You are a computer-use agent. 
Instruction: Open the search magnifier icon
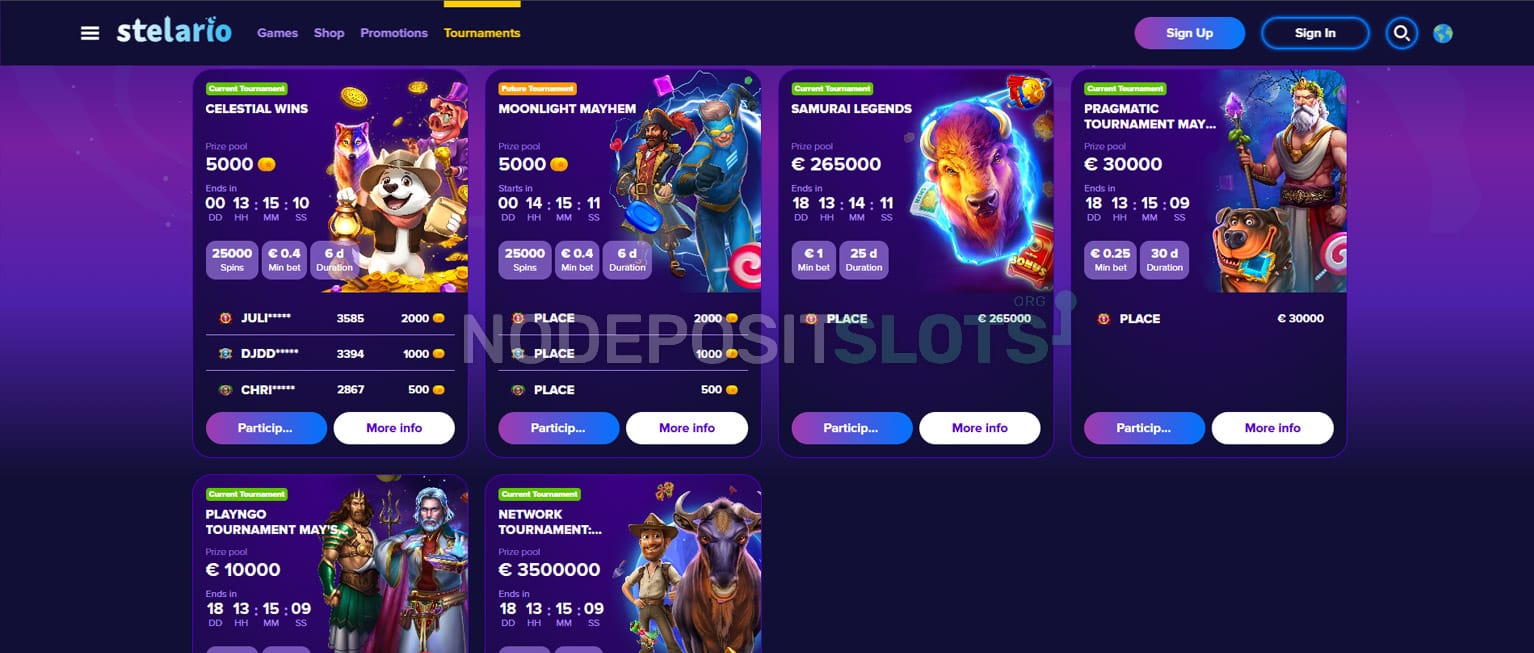click(1402, 33)
